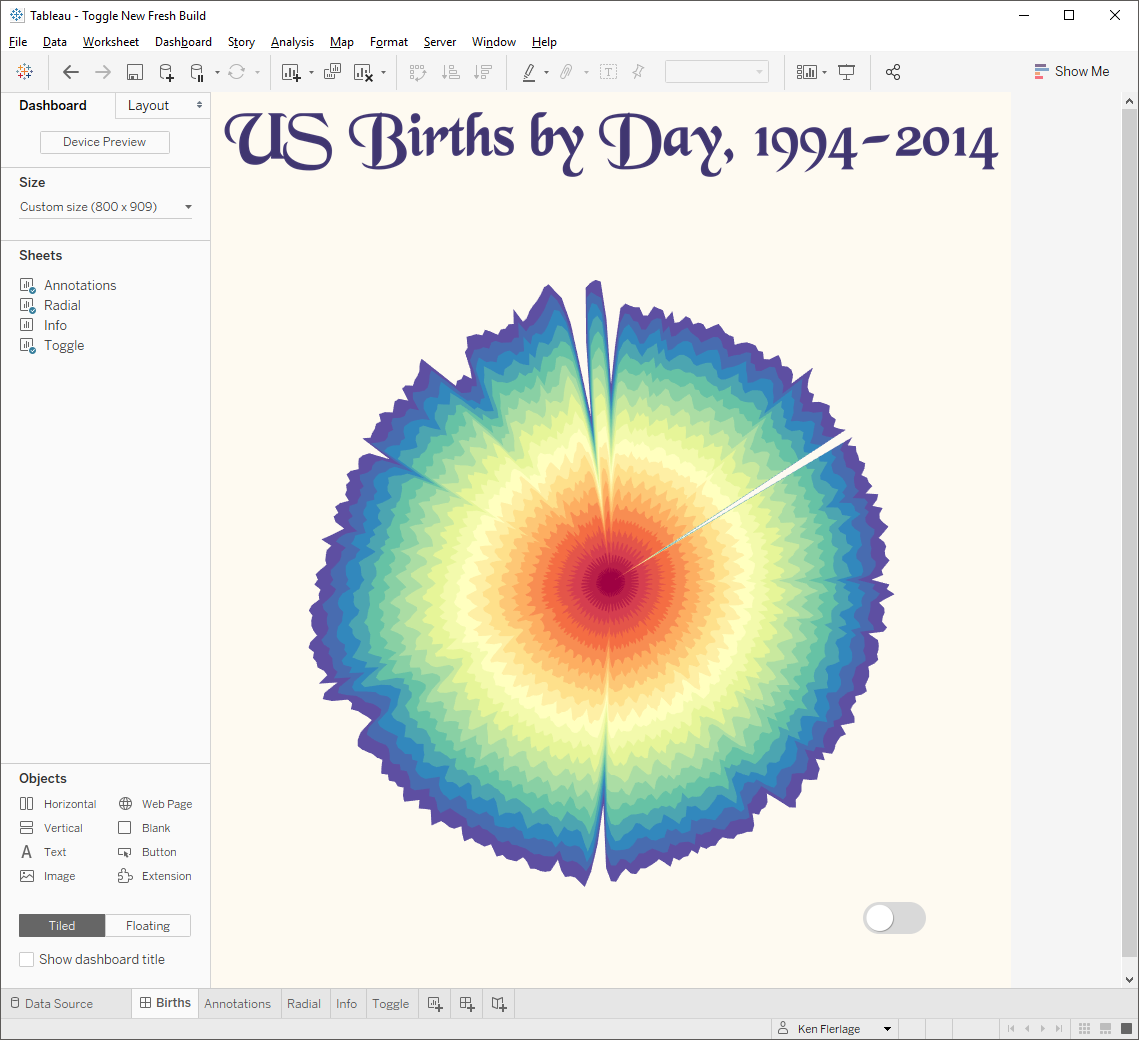1139x1040 pixels.
Task: Click the Show Mark Labels icon
Action: (608, 71)
